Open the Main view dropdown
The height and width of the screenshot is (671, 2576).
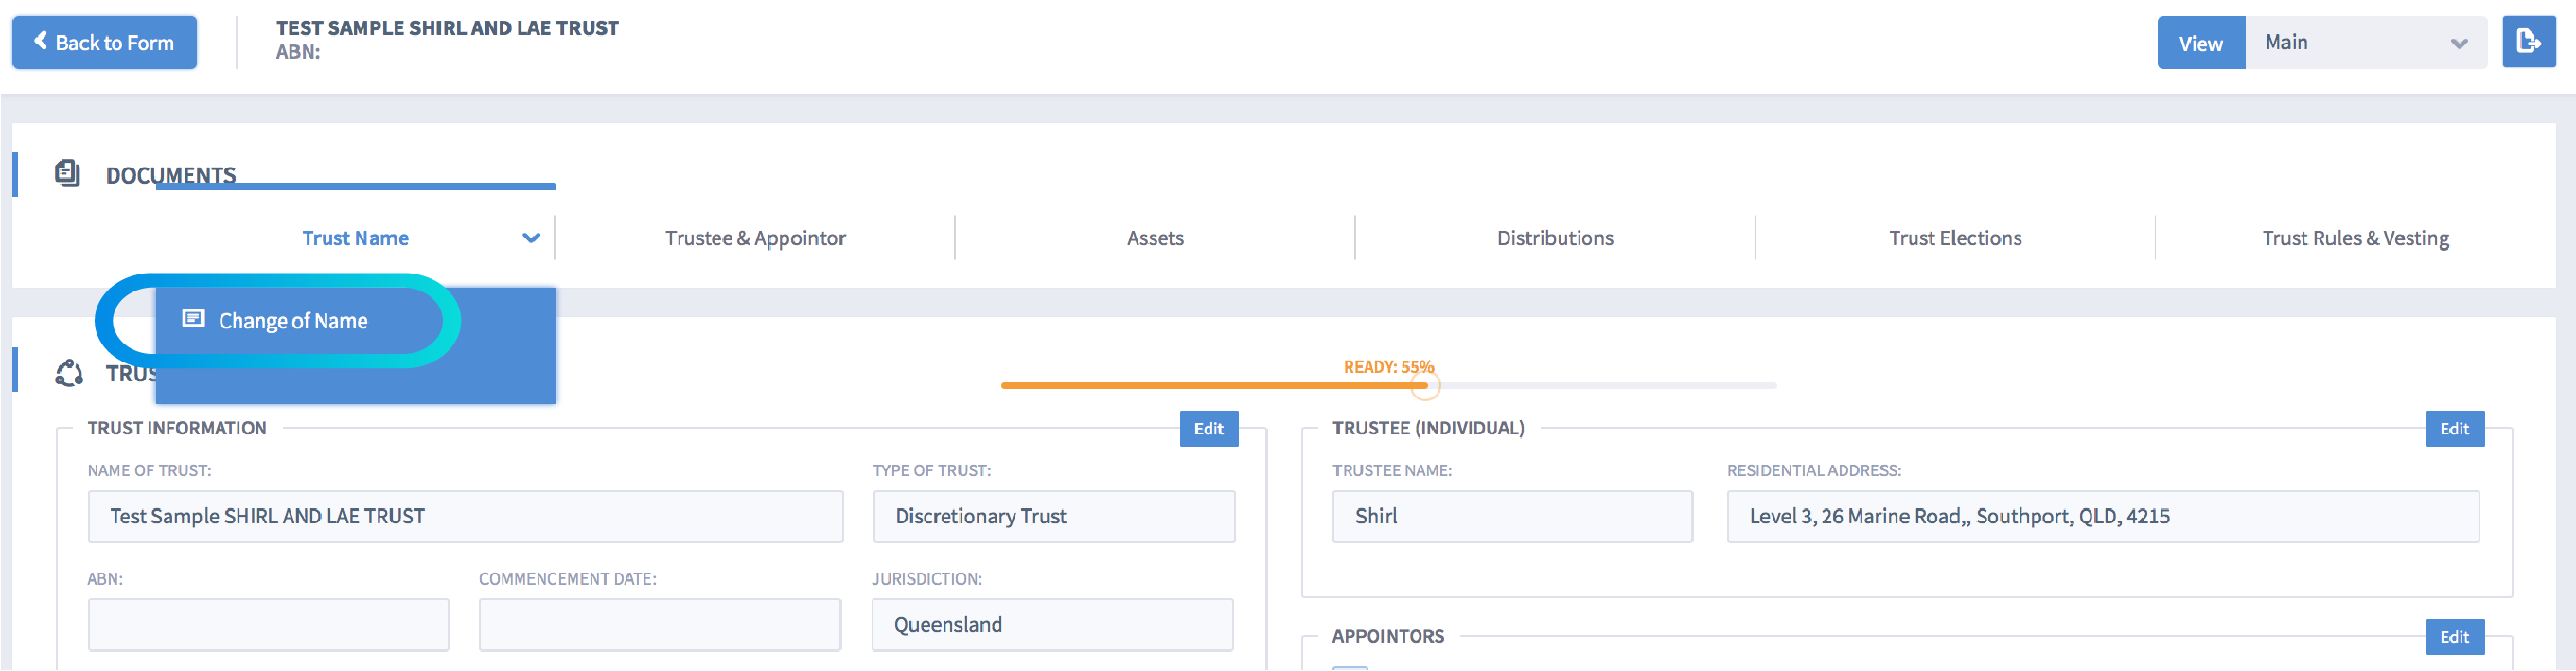click(2364, 42)
